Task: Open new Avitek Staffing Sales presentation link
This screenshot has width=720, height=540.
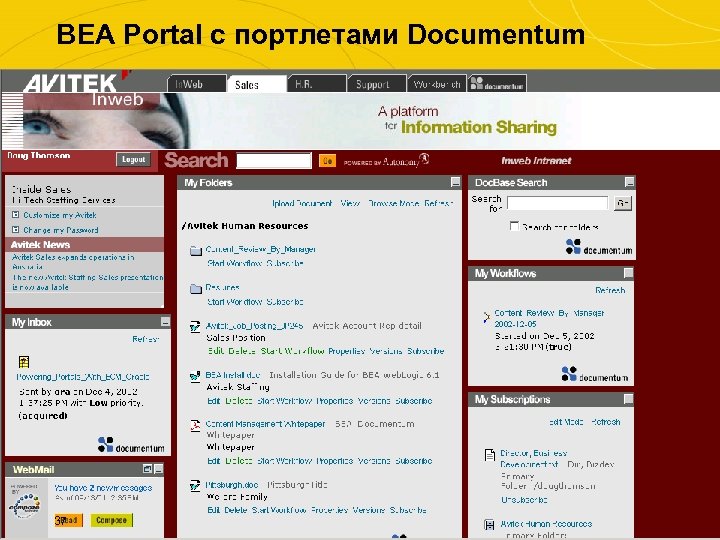Action: click(87, 282)
